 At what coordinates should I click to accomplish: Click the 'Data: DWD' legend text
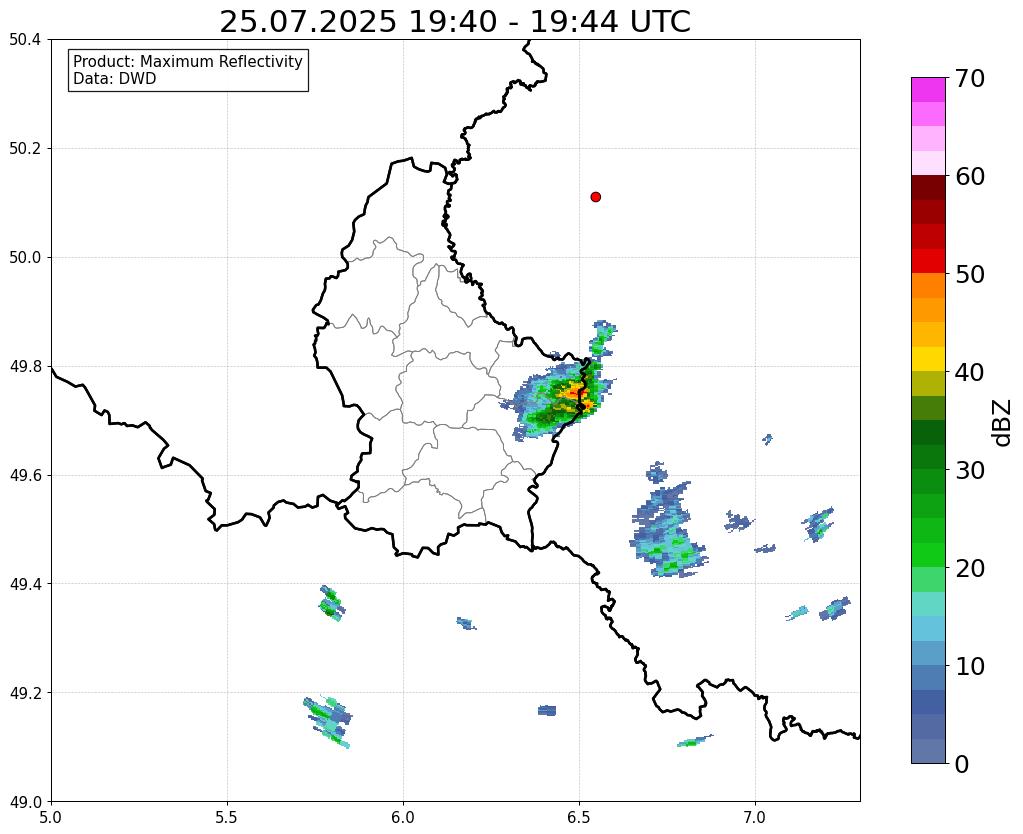[x=115, y=78]
